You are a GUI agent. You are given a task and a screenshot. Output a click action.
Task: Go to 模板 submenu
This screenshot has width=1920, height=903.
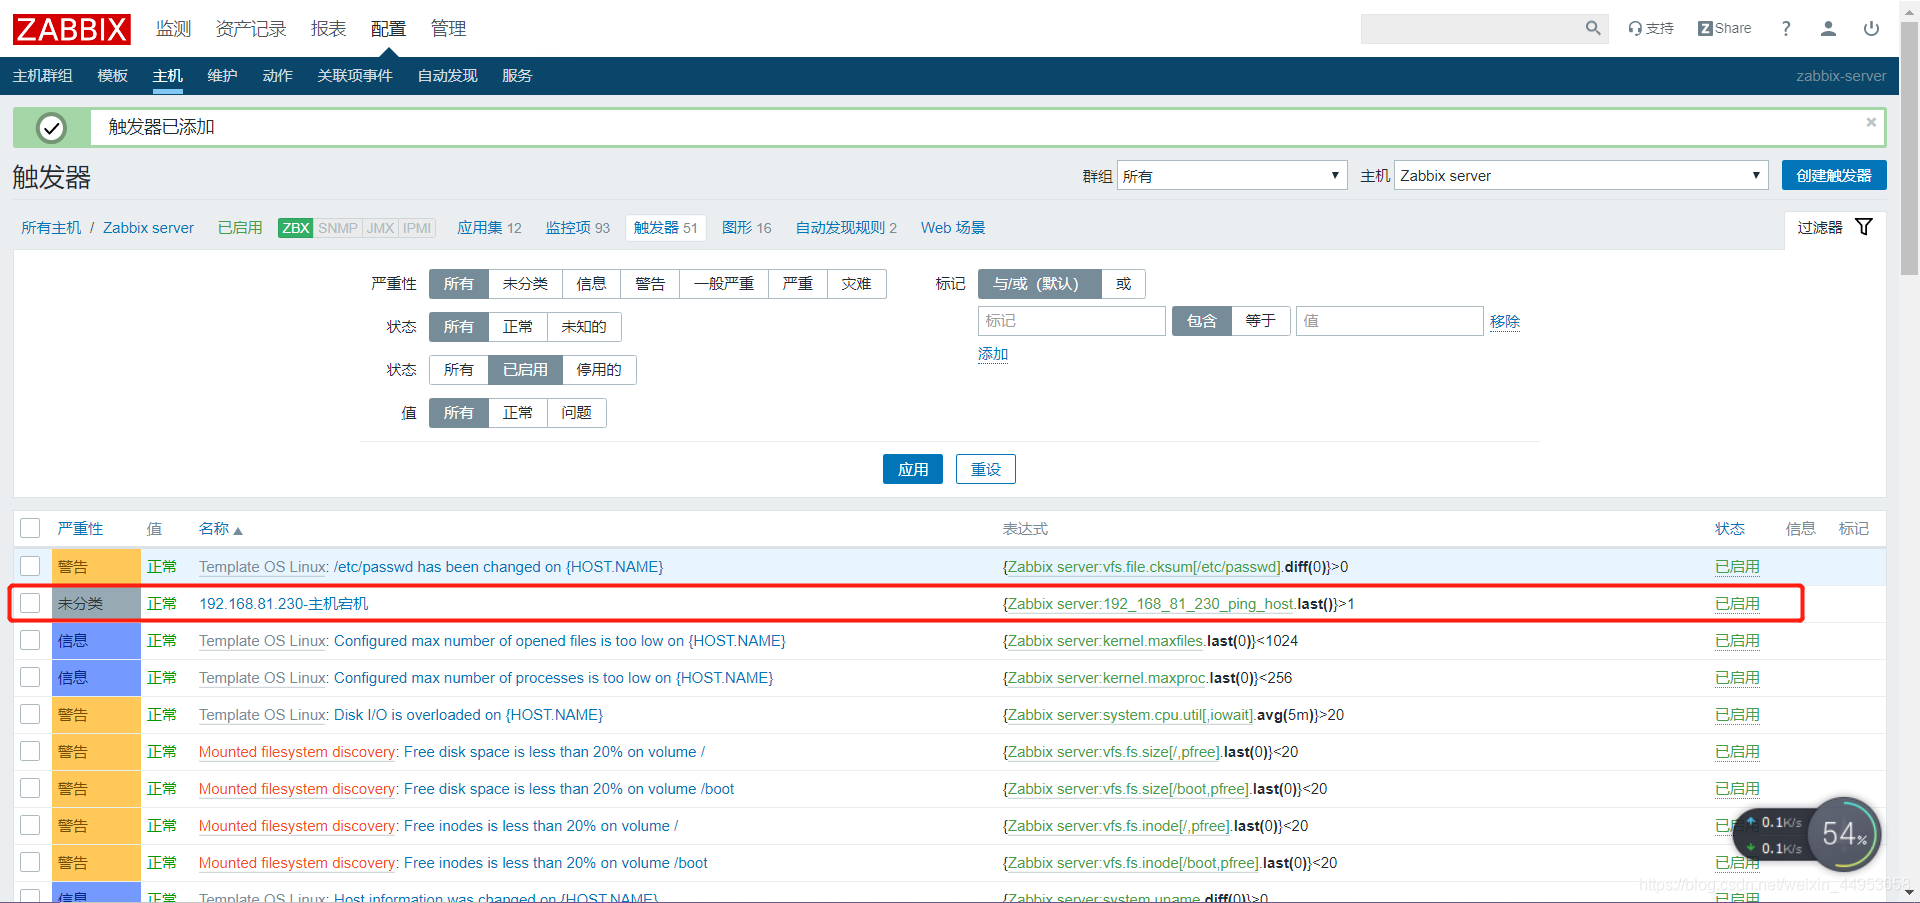click(112, 76)
